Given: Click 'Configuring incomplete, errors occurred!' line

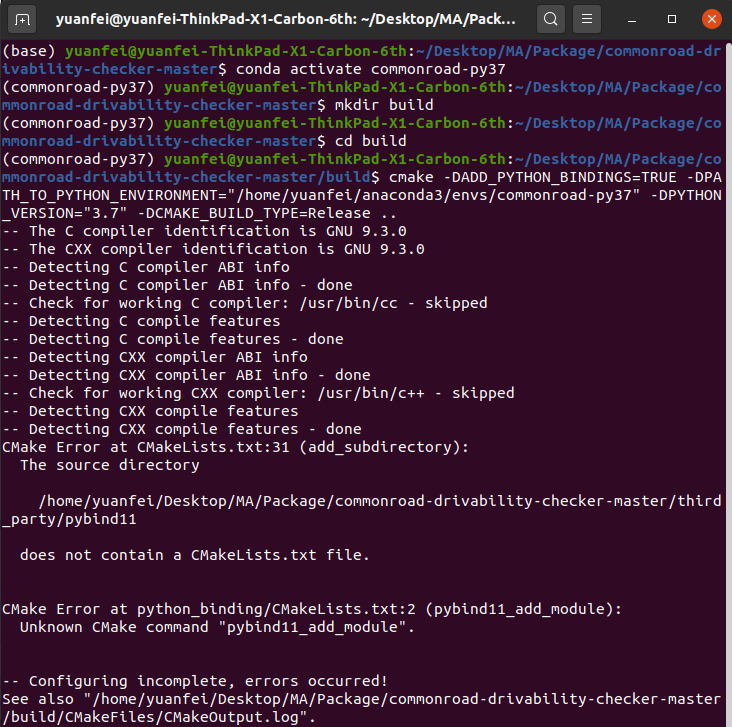Looking at the screenshot, I should [200, 680].
